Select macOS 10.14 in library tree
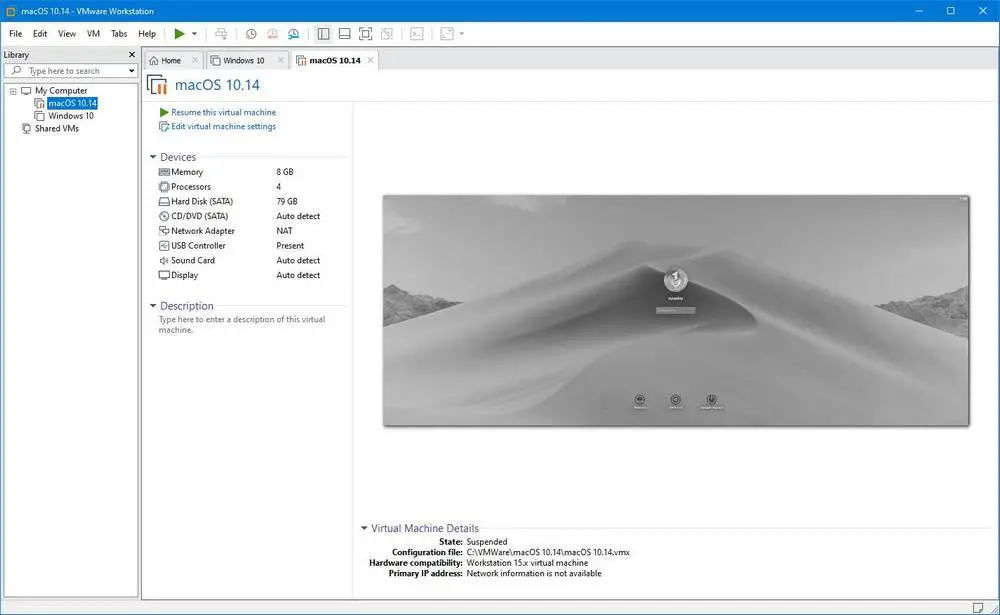This screenshot has height=615, width=1000. tap(73, 103)
